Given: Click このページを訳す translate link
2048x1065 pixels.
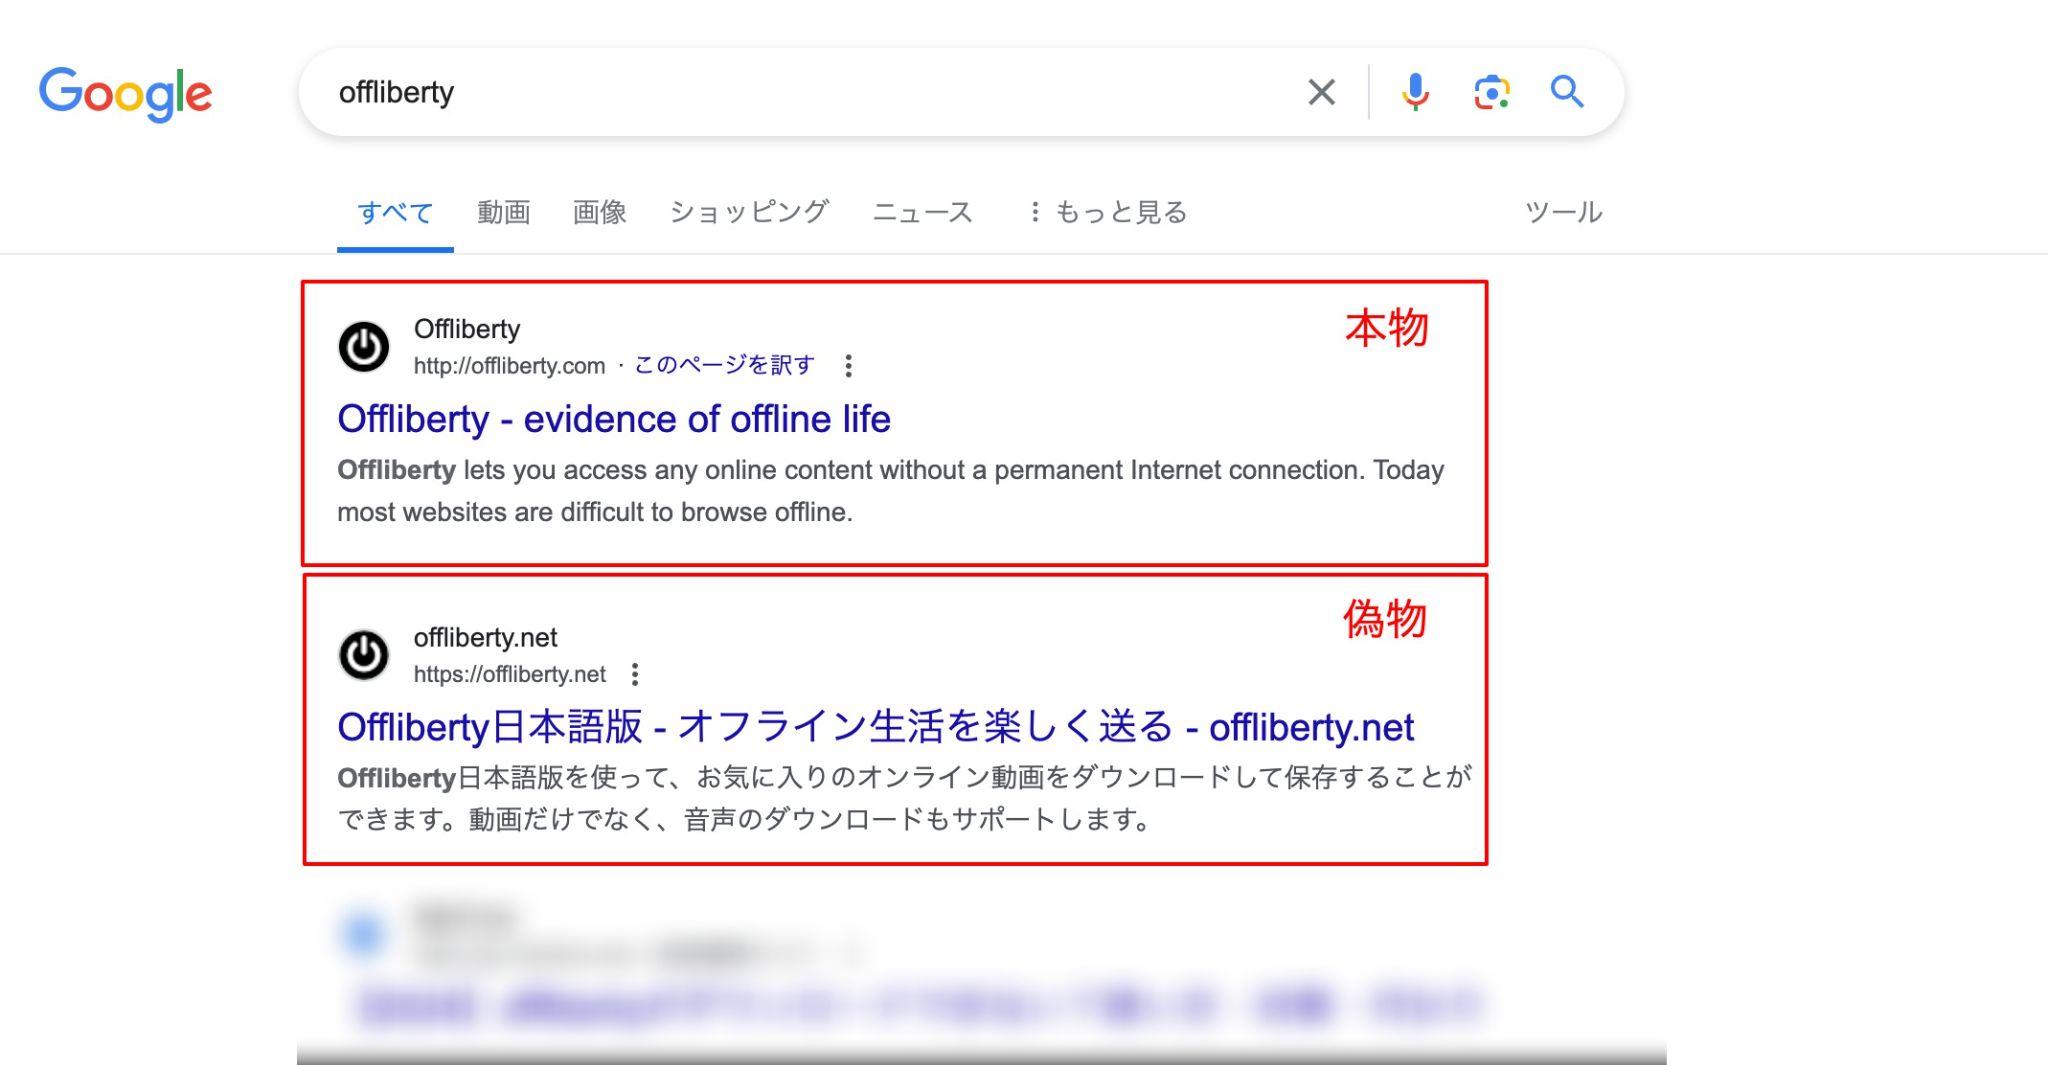Looking at the screenshot, I should pyautogui.click(x=724, y=365).
